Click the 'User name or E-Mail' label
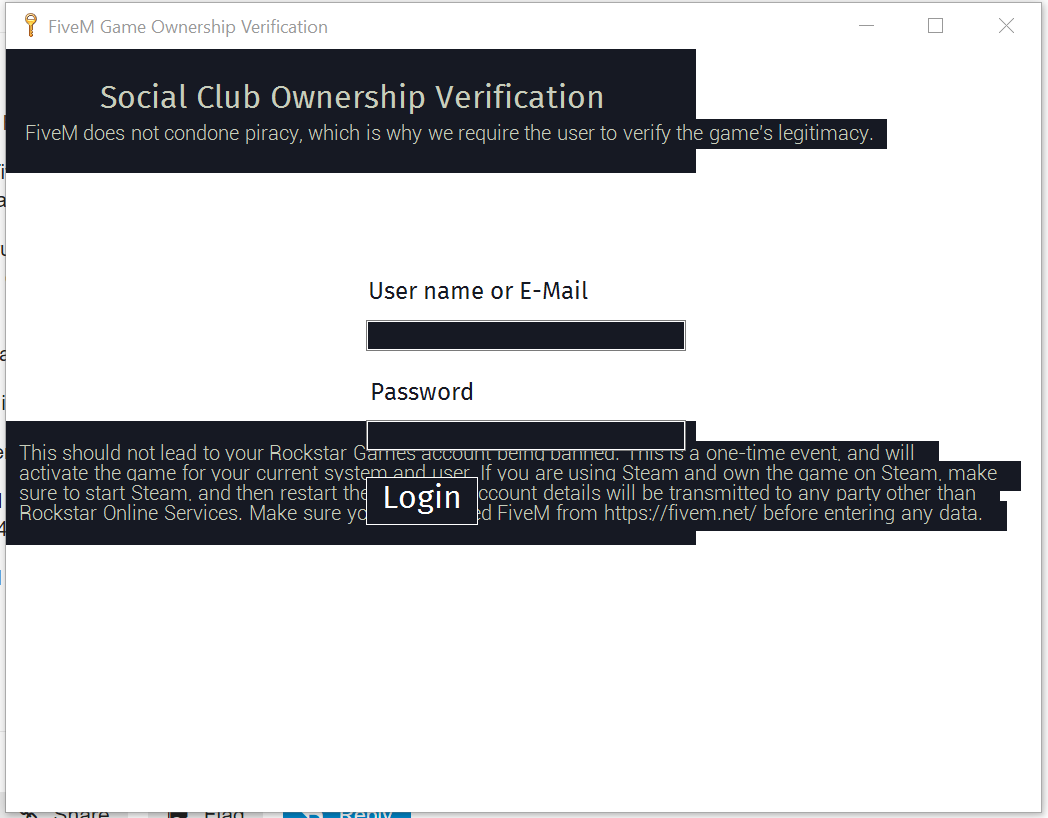 pyautogui.click(x=479, y=291)
